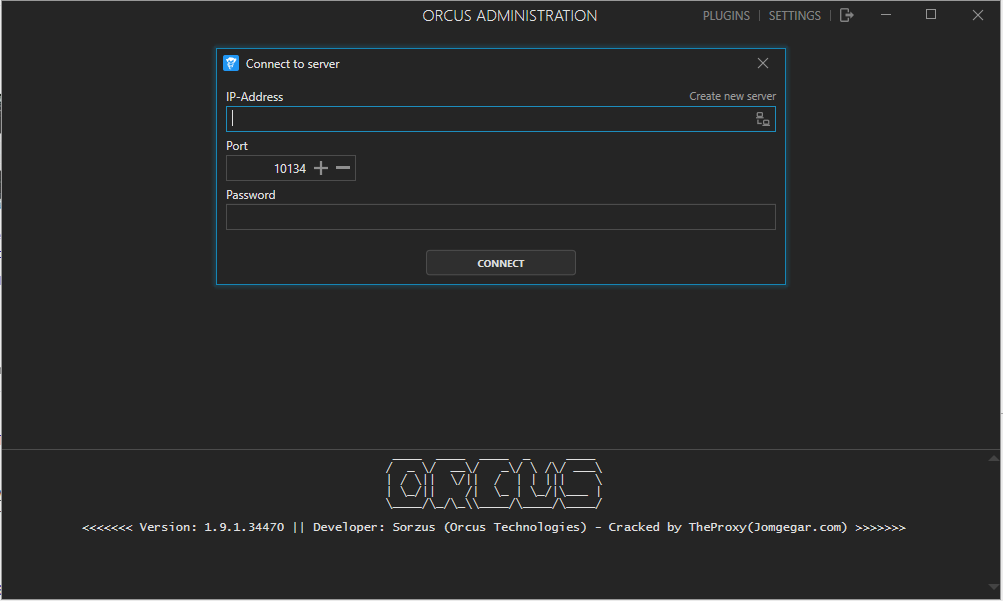Open the SETTINGS menu
Viewport: 1003px width, 601px height.
794,15
